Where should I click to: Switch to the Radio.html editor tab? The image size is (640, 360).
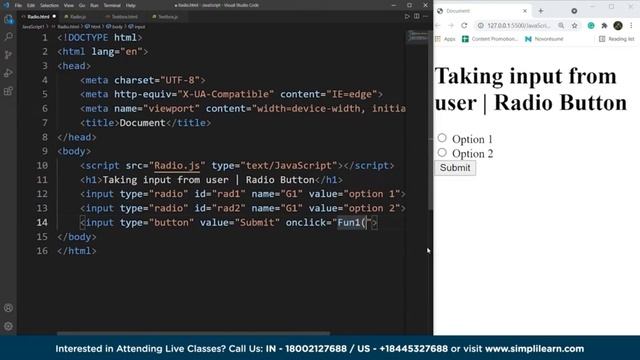pyautogui.click(x=38, y=17)
